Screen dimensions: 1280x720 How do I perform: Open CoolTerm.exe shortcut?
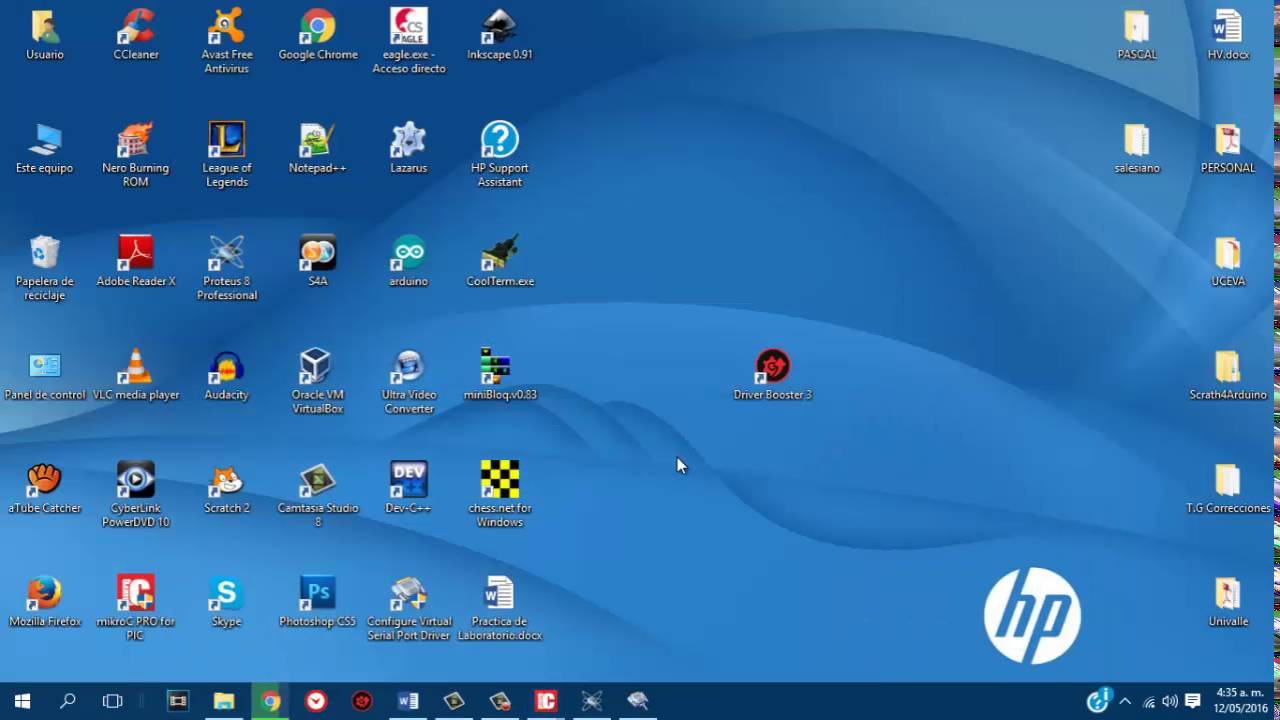point(500,261)
